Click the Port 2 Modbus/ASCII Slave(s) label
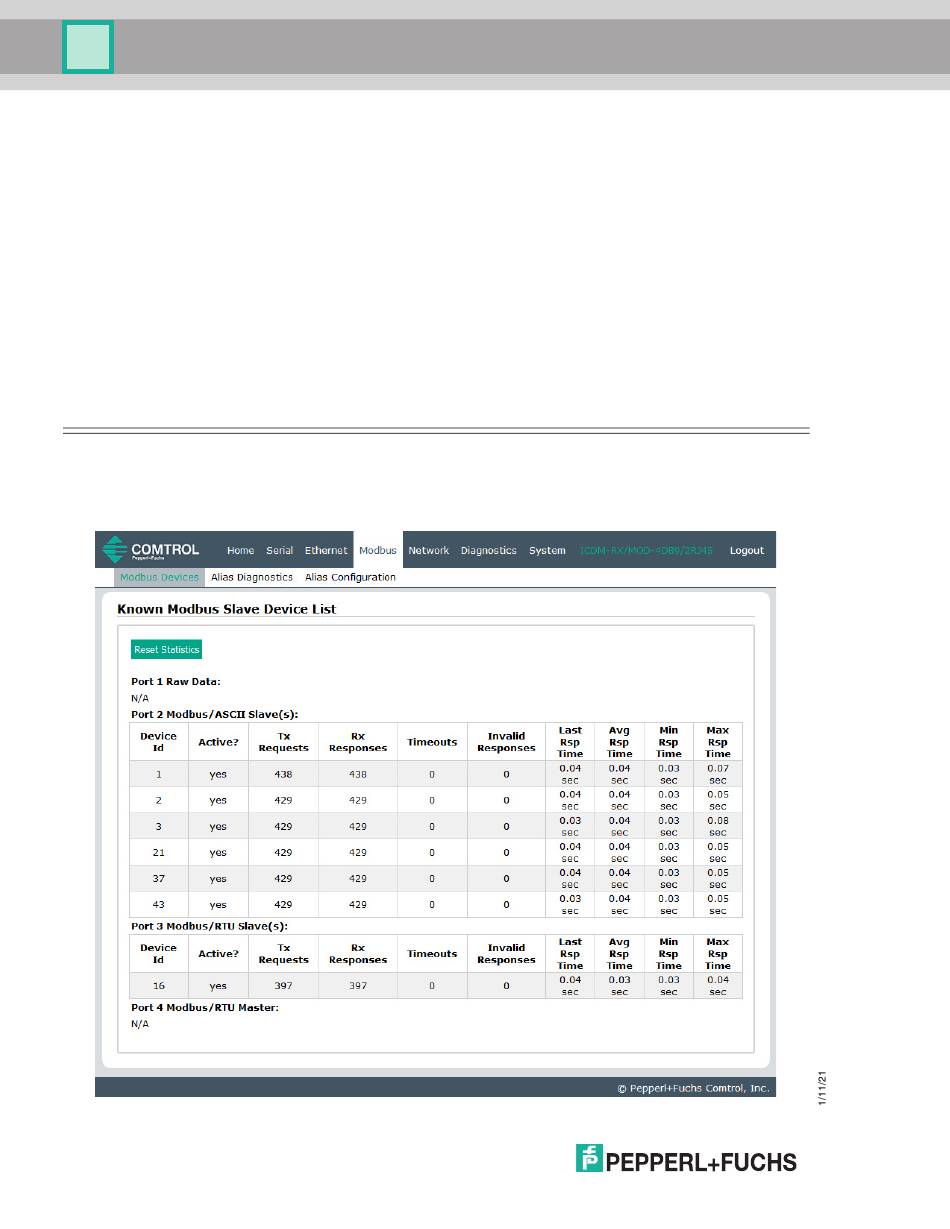The image size is (950, 1229). [x=215, y=714]
